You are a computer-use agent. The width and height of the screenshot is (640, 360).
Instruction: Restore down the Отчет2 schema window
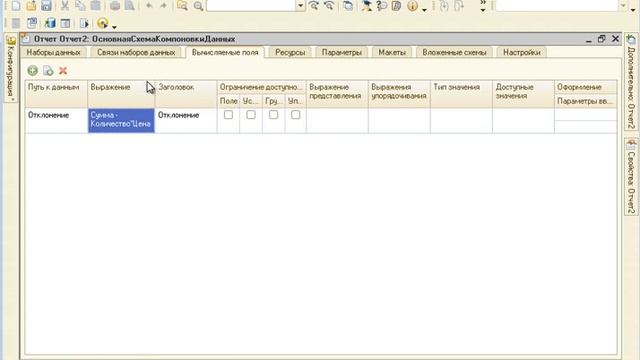pos(601,39)
